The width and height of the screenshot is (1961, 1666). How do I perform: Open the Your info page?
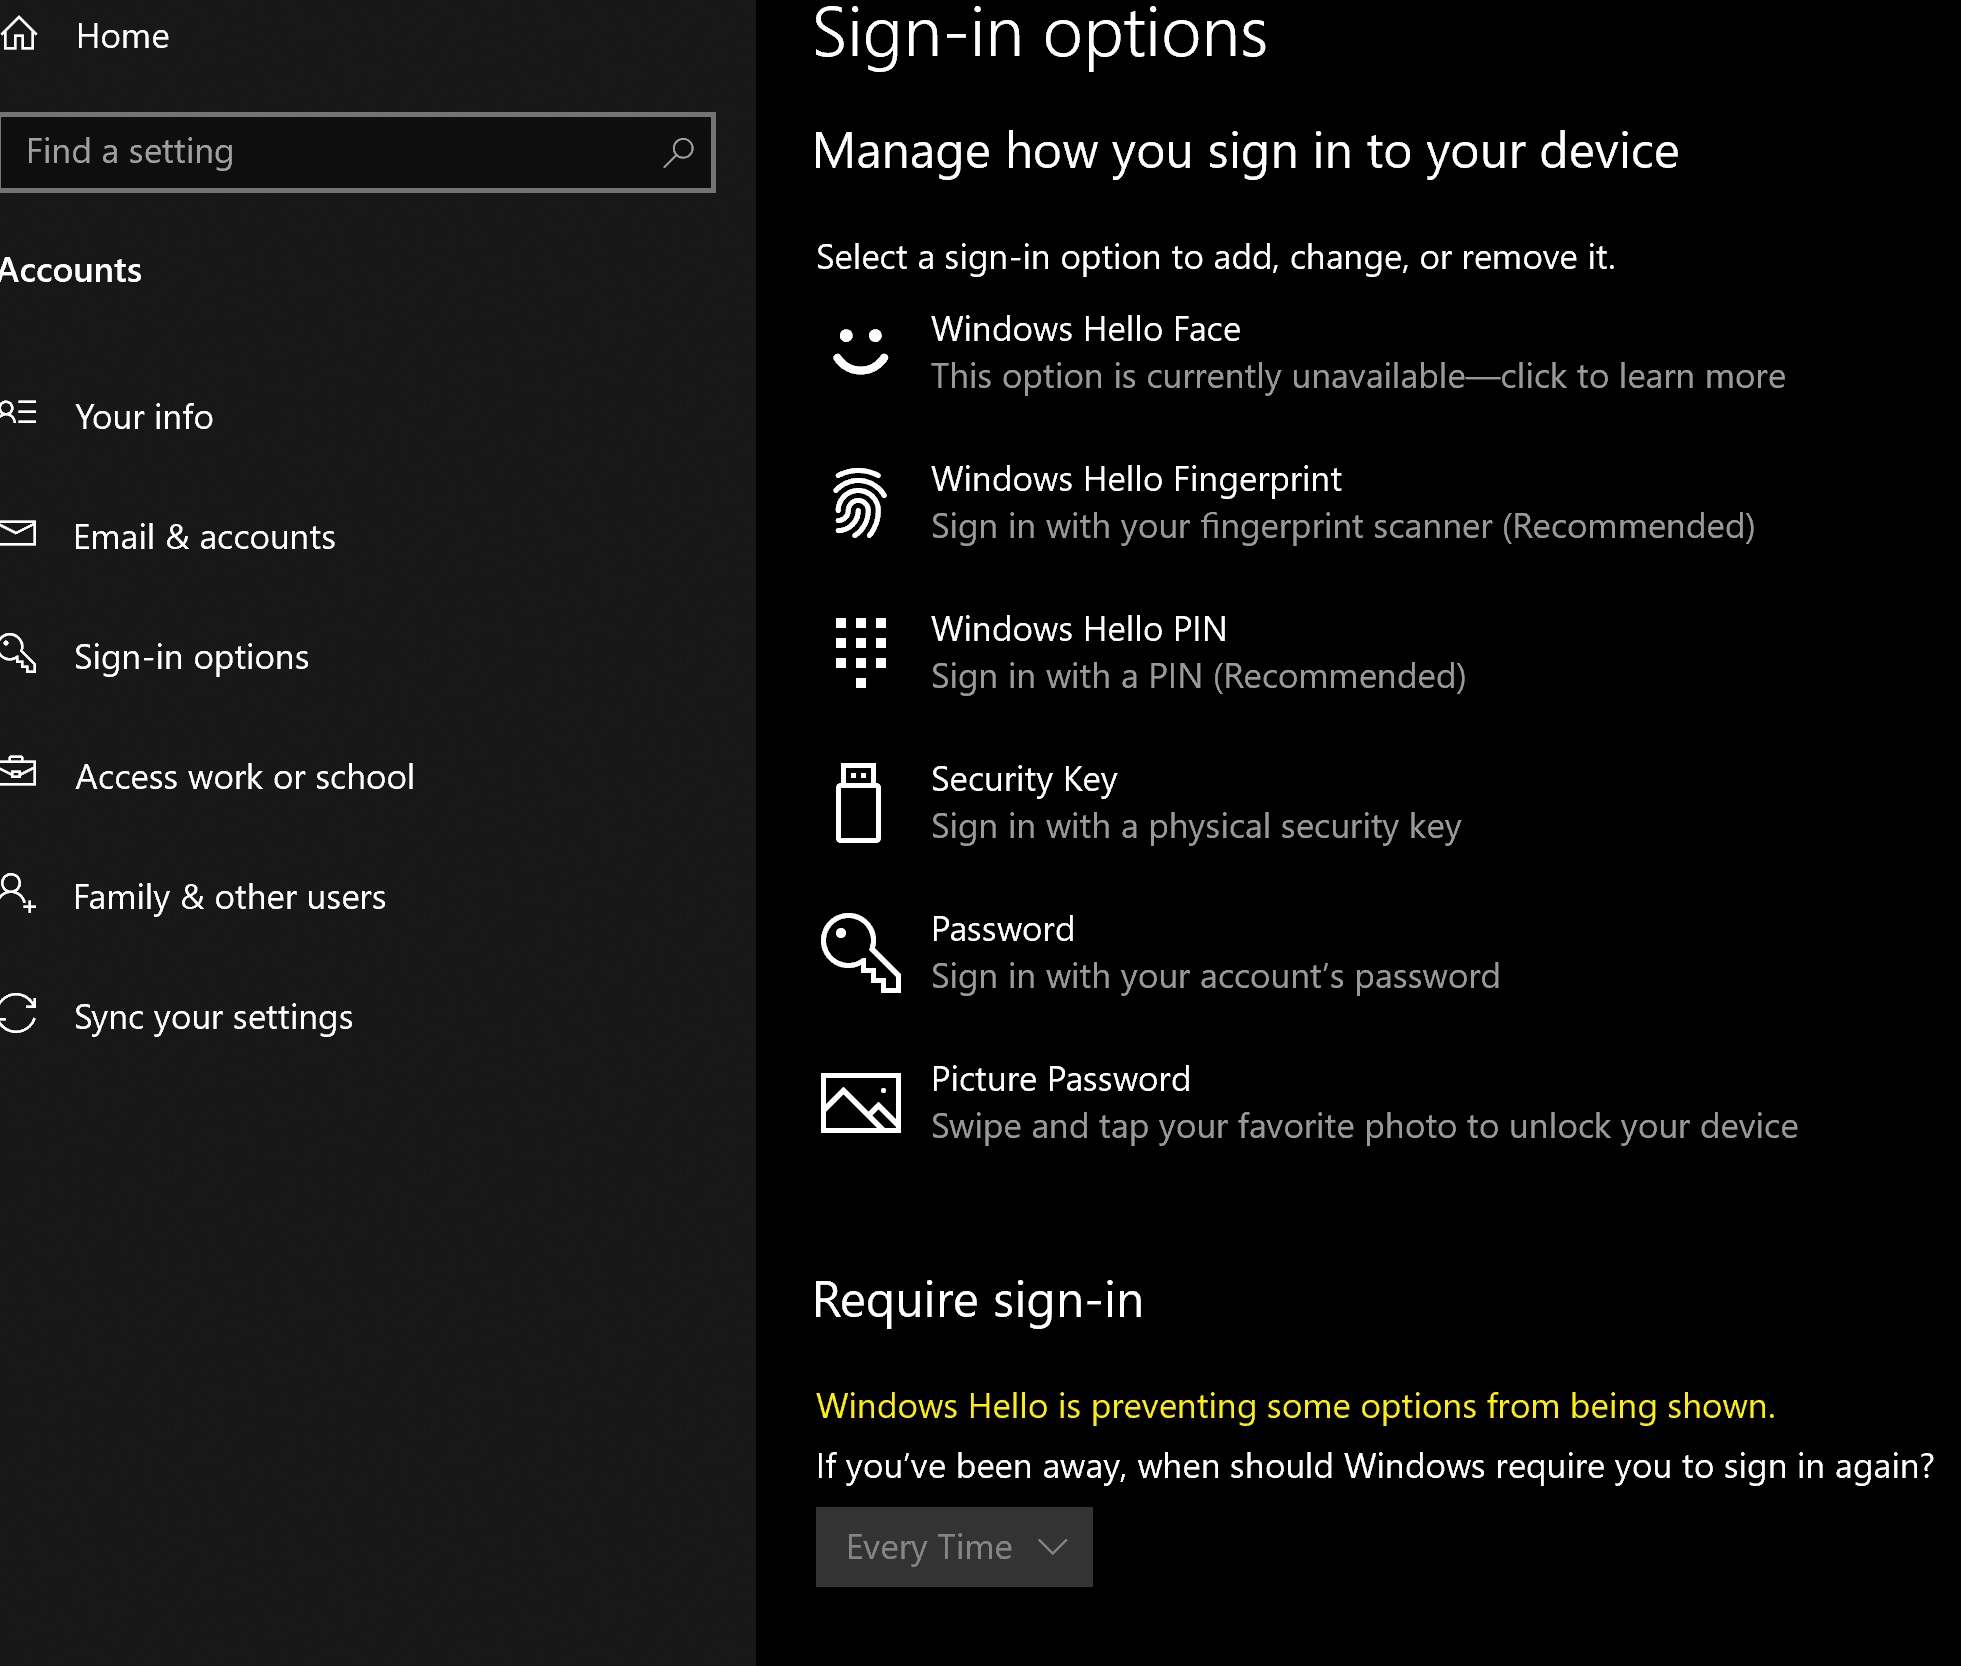point(144,417)
